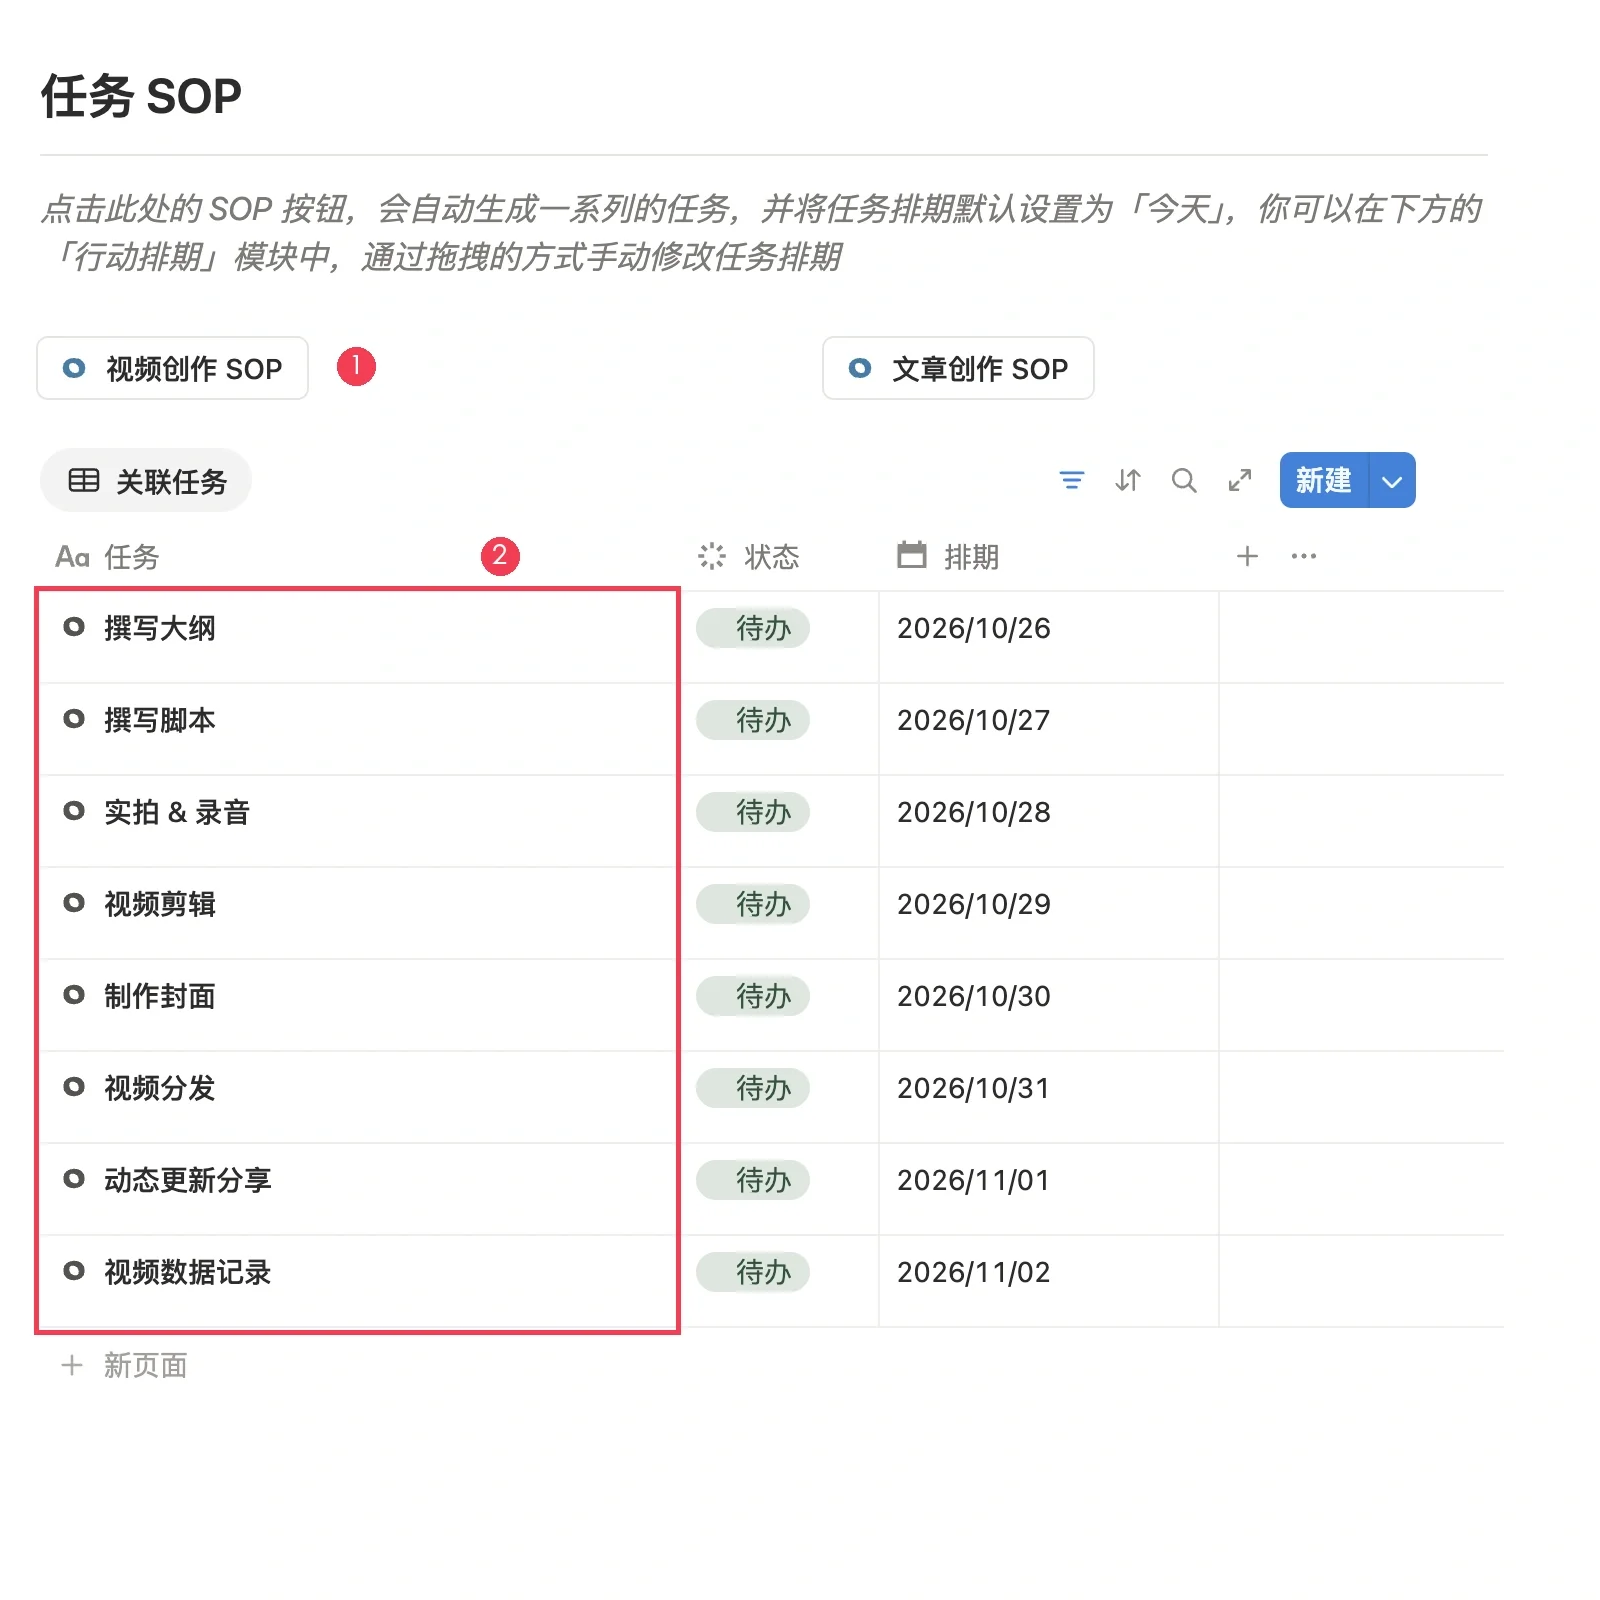Image resolution: width=1600 pixels, height=1600 pixels.
Task: Click the blue 新建 button
Action: [x=1323, y=480]
